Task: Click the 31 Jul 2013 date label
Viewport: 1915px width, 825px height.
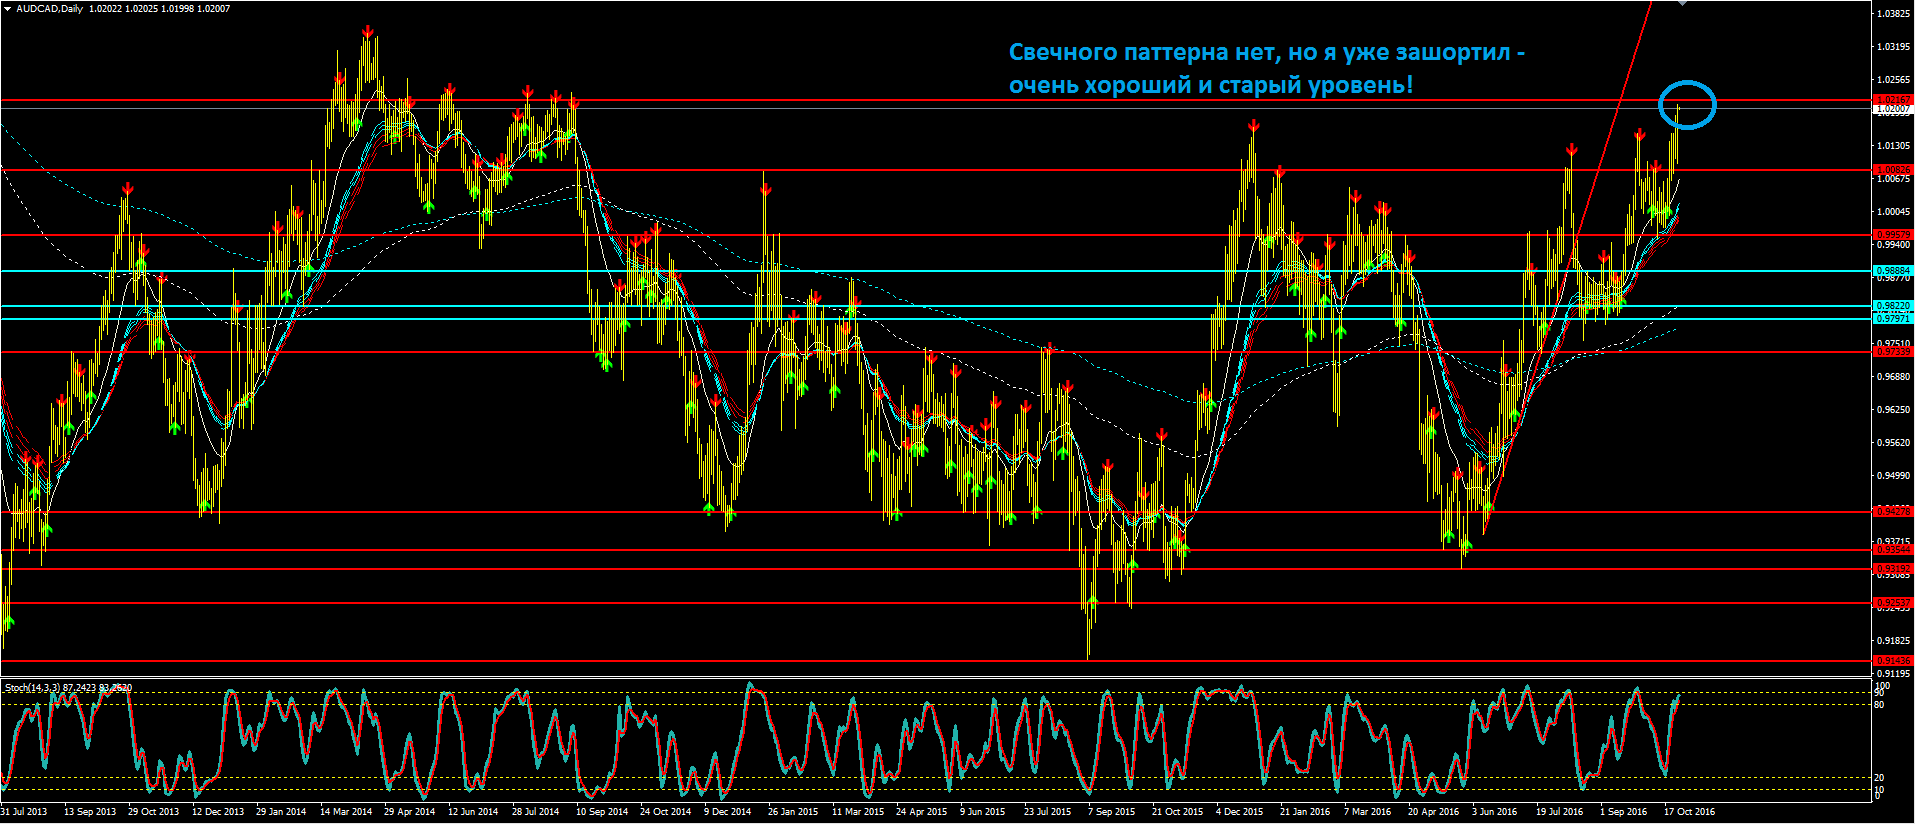Action: tap(24, 812)
